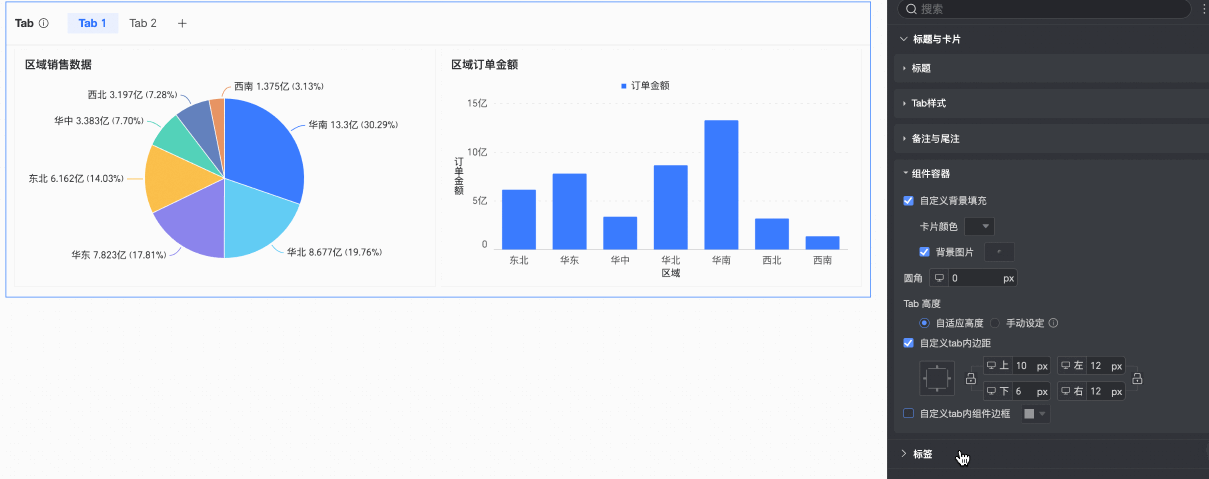The image size is (1209, 479).
Task: Toggle the 背景图片 checkbox
Action: 925,252
